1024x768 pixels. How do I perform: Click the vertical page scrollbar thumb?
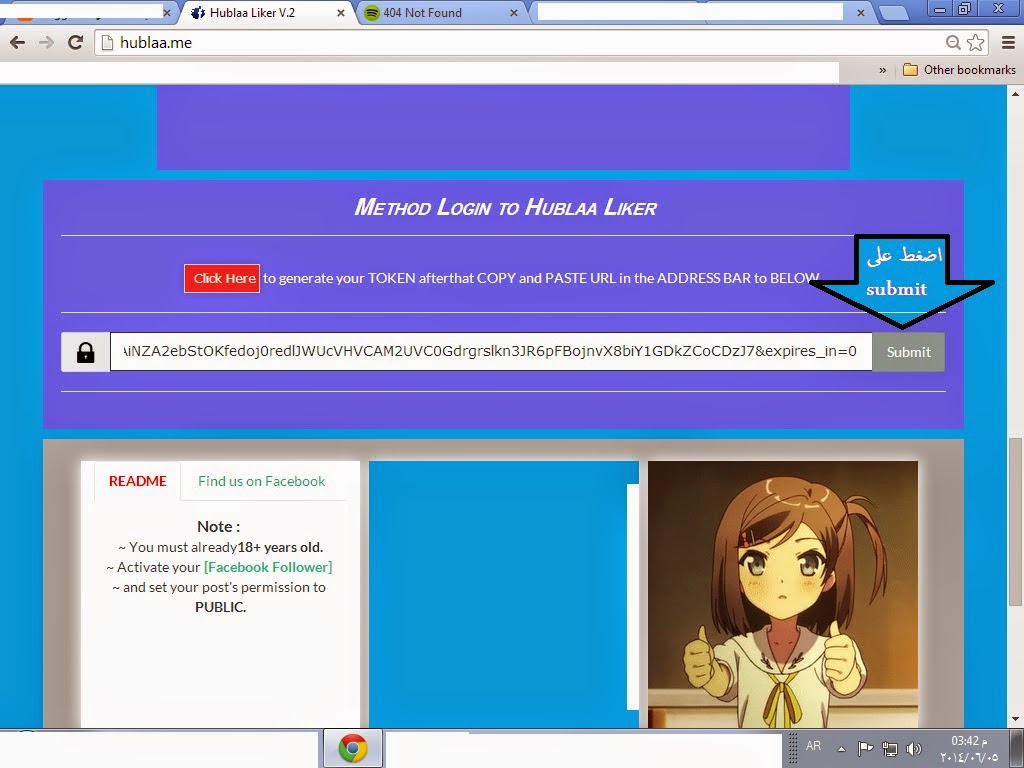(1016, 522)
